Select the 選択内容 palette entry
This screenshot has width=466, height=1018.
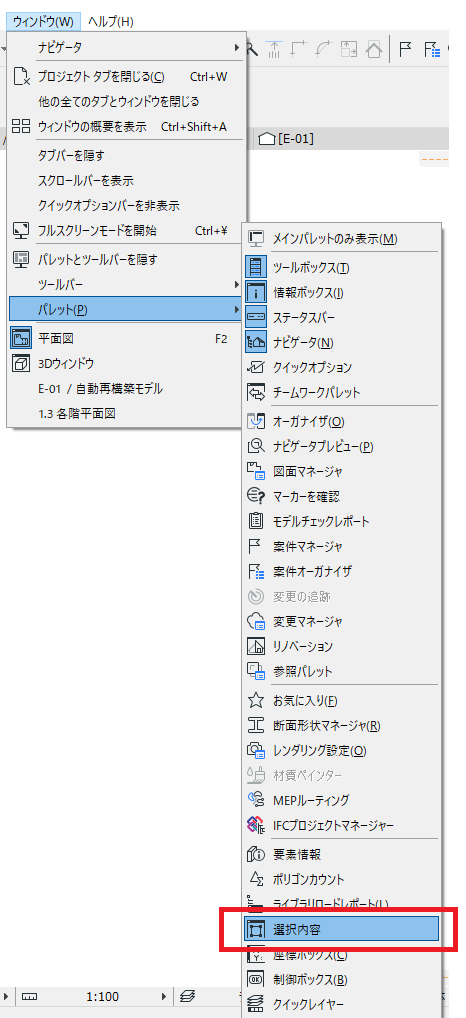click(341, 928)
